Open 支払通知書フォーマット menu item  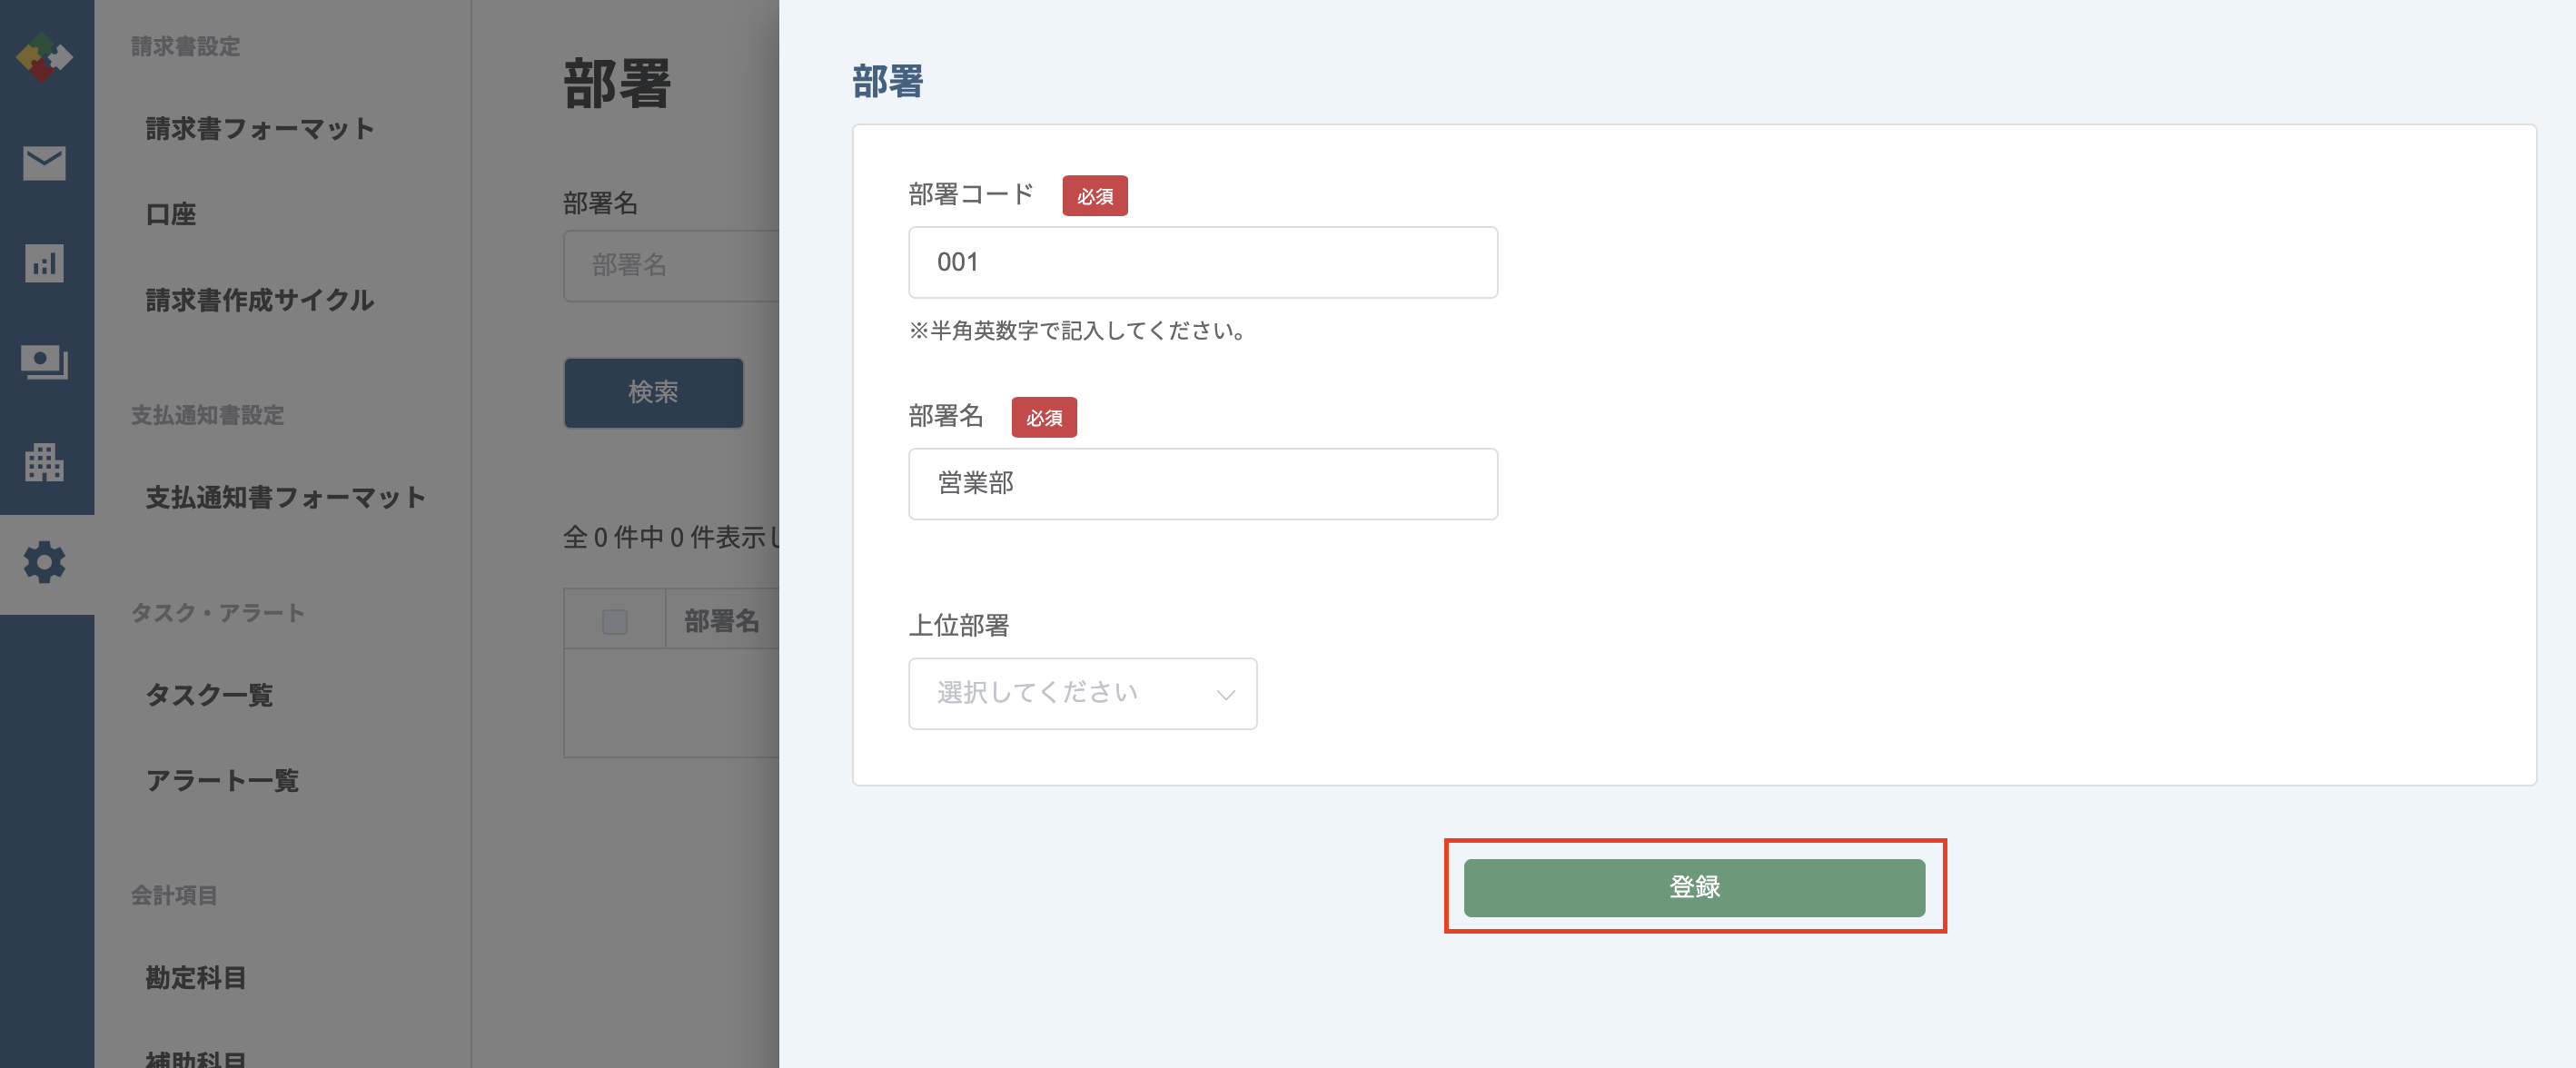pos(286,497)
